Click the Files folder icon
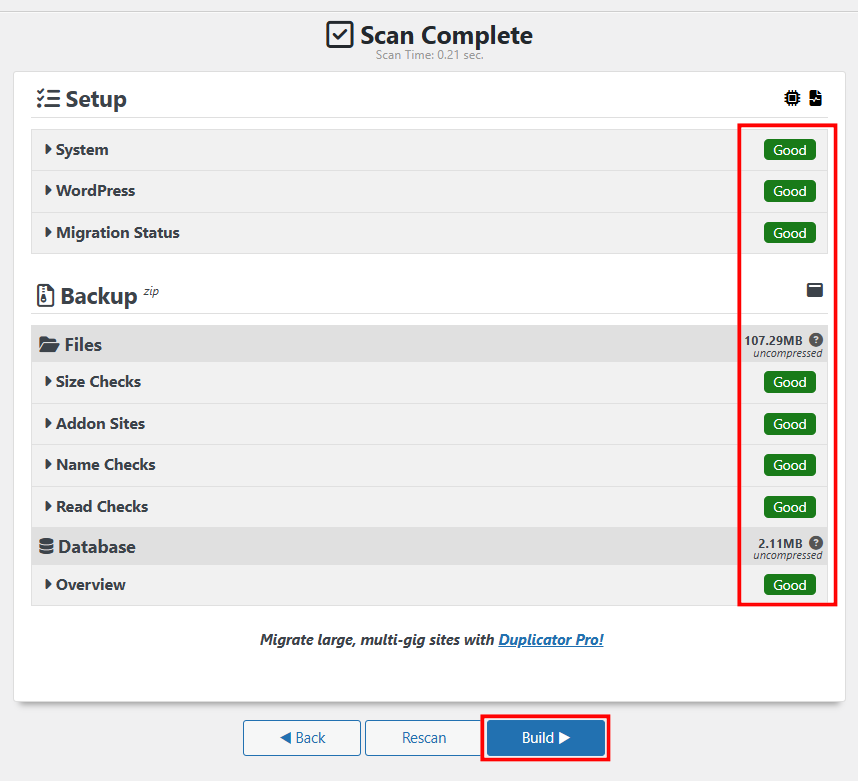The width and height of the screenshot is (858, 781). pos(49,345)
